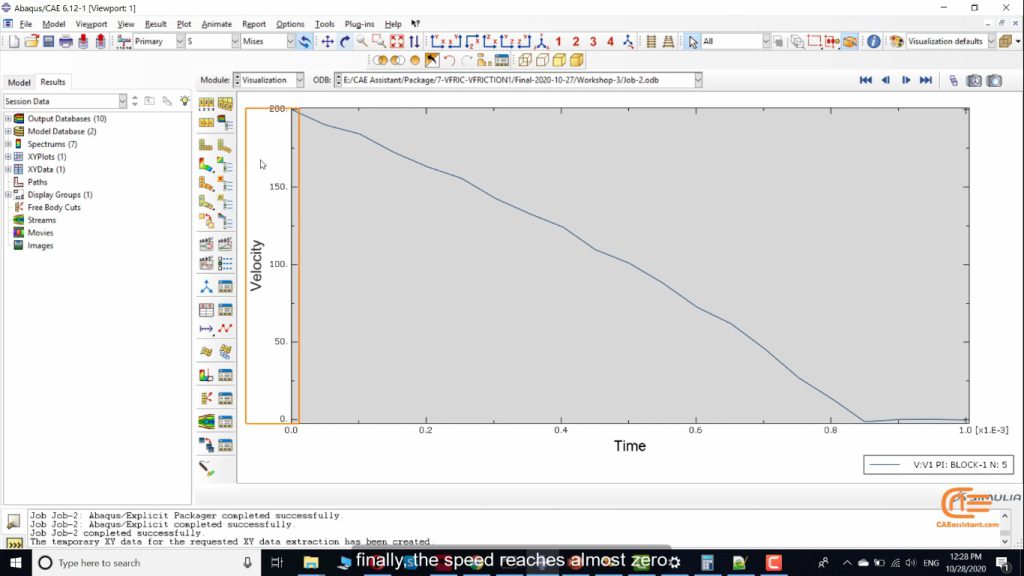
Task: Print the current viewport
Action: pyautogui.click(x=65, y=42)
